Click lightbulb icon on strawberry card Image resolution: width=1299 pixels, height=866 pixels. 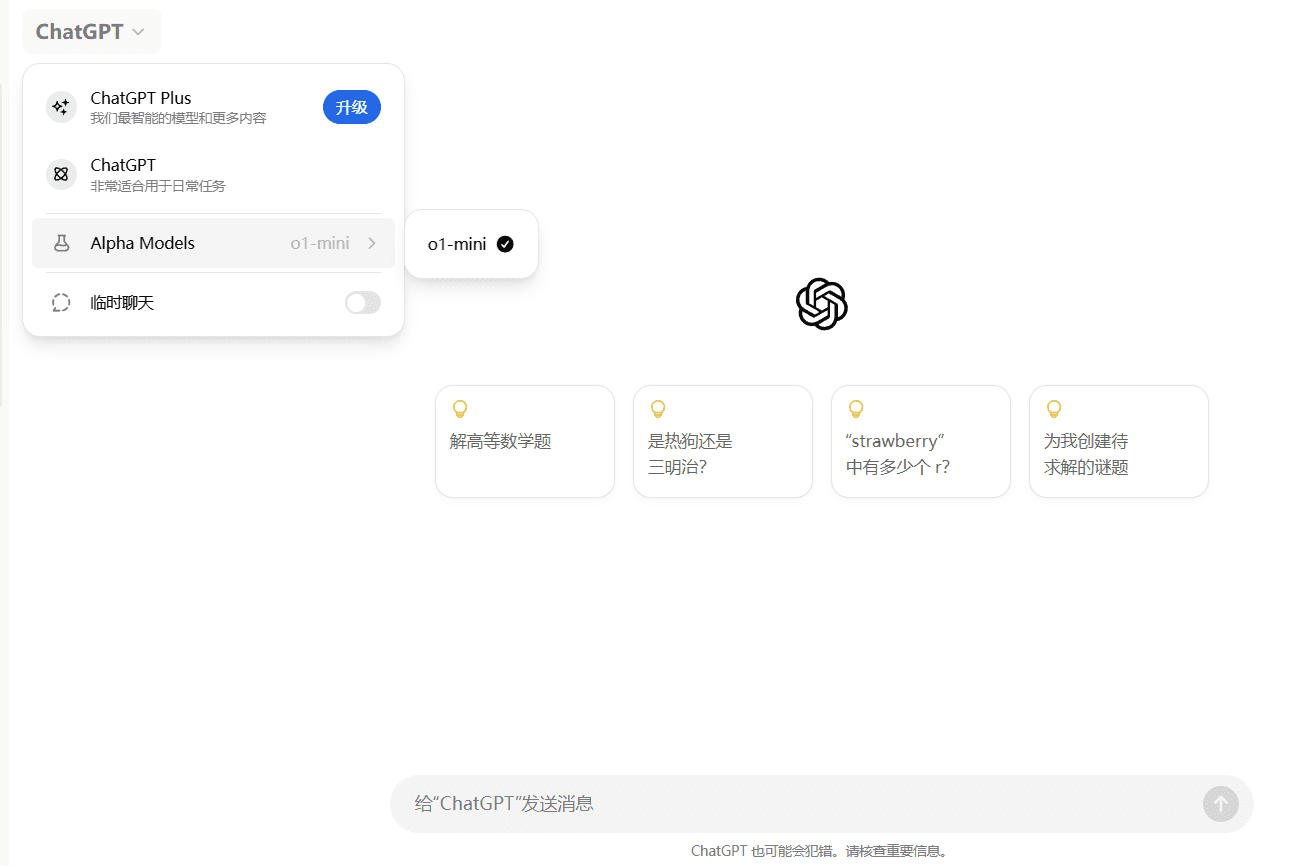(856, 409)
